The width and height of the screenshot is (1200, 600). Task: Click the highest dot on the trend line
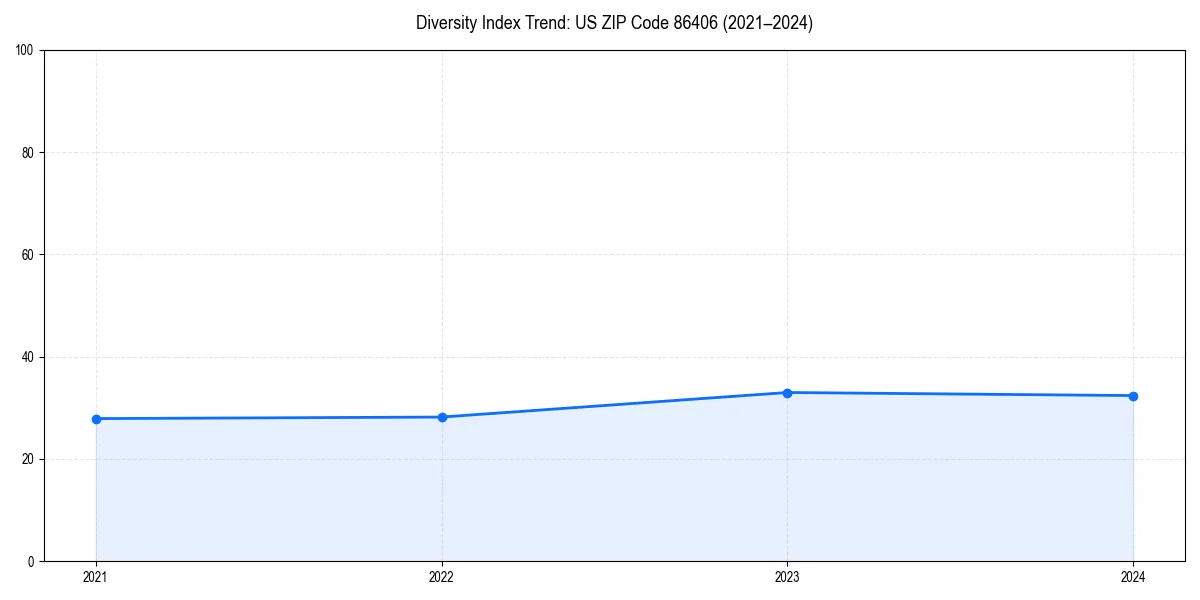pos(788,392)
